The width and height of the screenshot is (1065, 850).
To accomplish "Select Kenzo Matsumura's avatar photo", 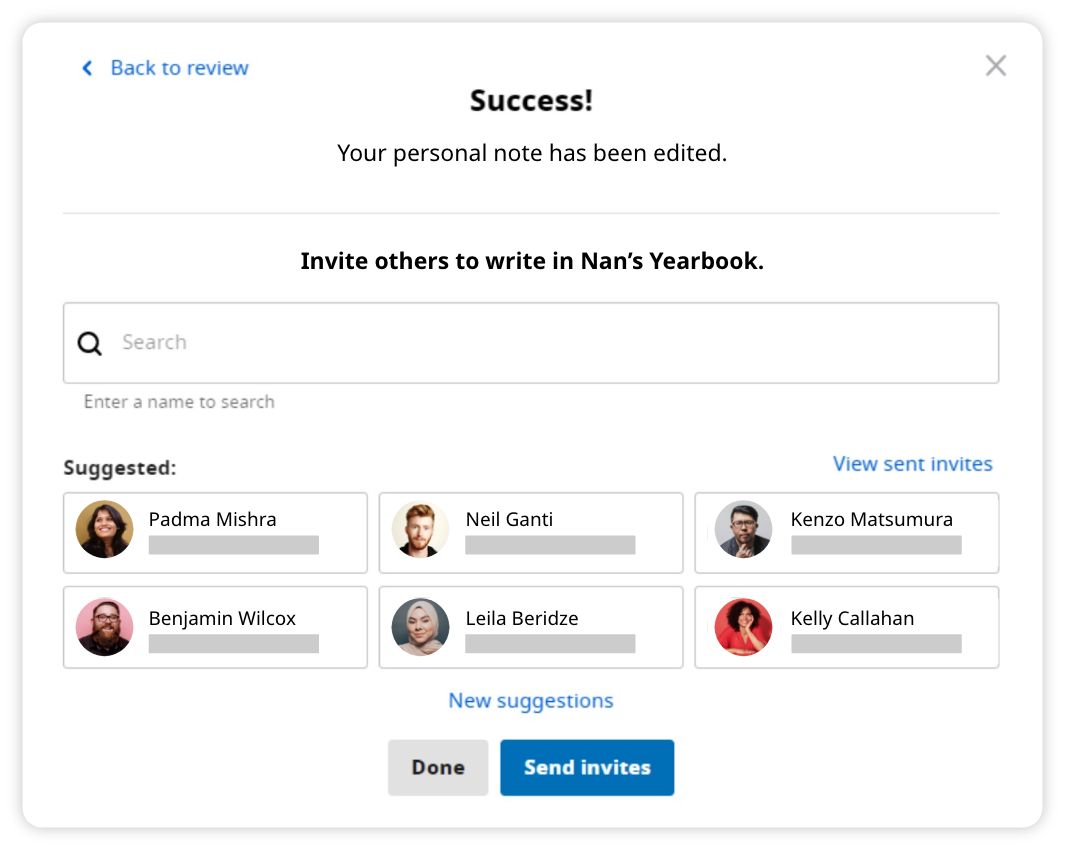I will click(x=744, y=529).
